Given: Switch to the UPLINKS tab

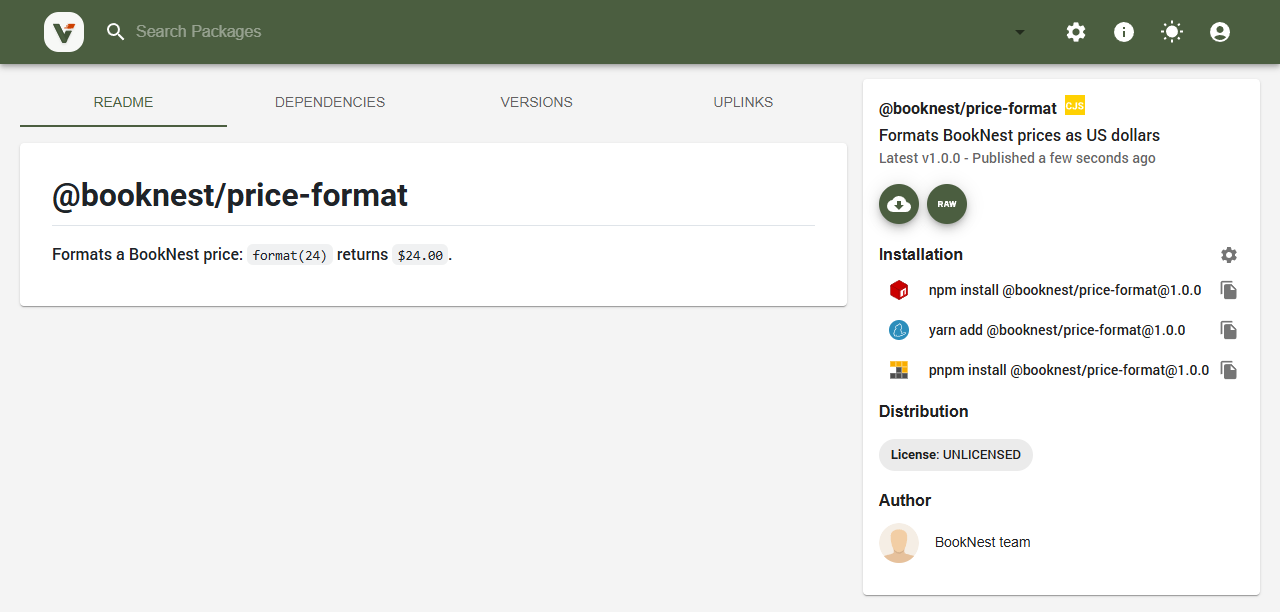Looking at the screenshot, I should [743, 102].
